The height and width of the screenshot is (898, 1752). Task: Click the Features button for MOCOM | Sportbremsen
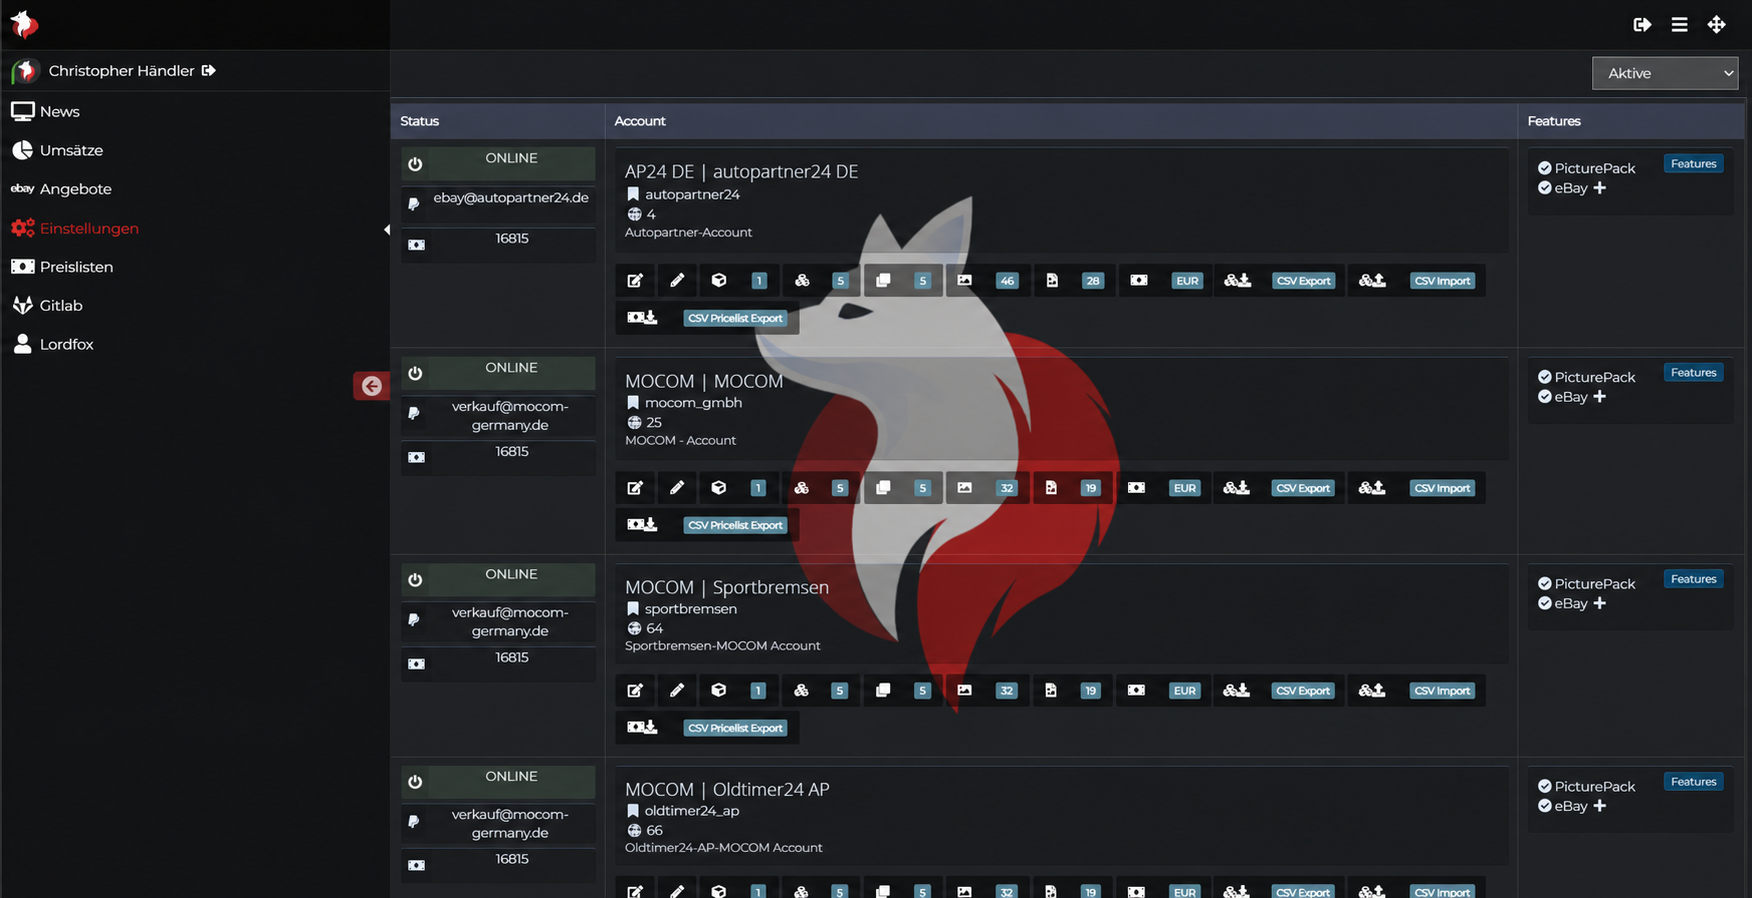point(1693,579)
